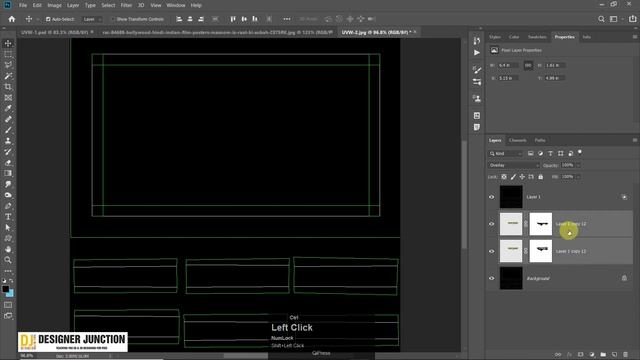Click the width-height link button in Properties

pos(528,65)
